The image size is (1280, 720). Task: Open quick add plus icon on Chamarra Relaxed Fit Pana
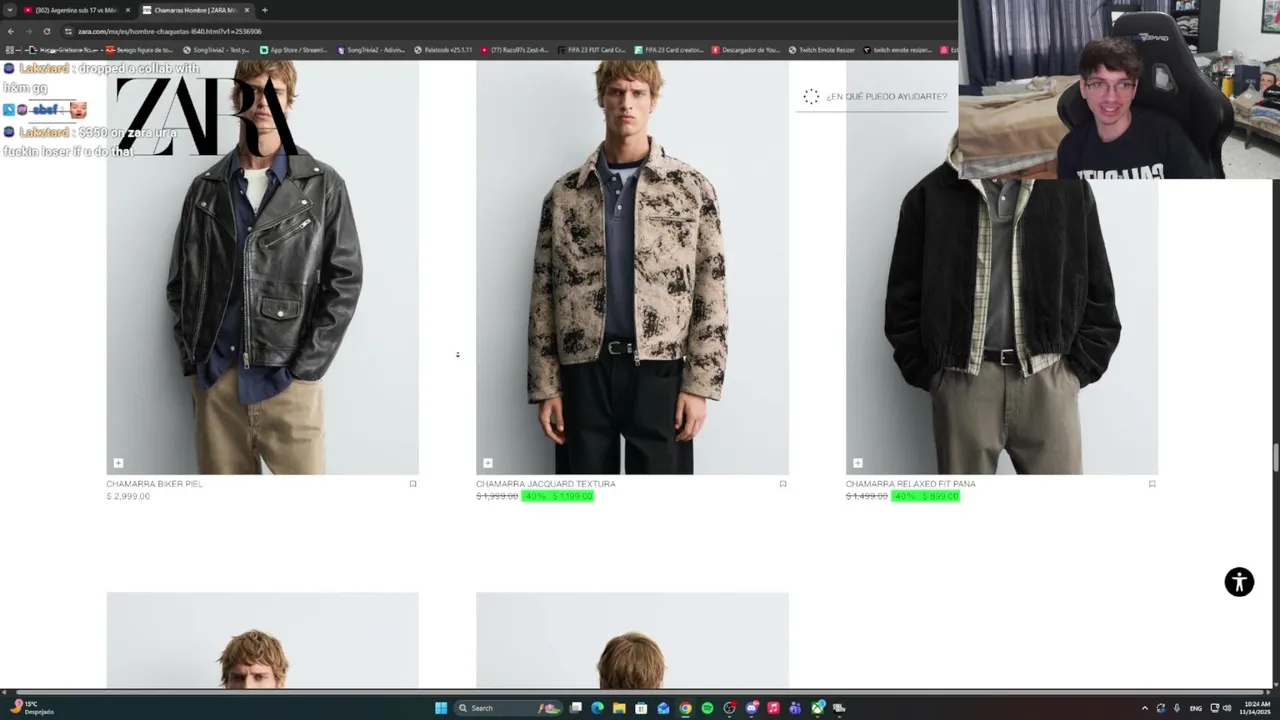[x=857, y=463]
